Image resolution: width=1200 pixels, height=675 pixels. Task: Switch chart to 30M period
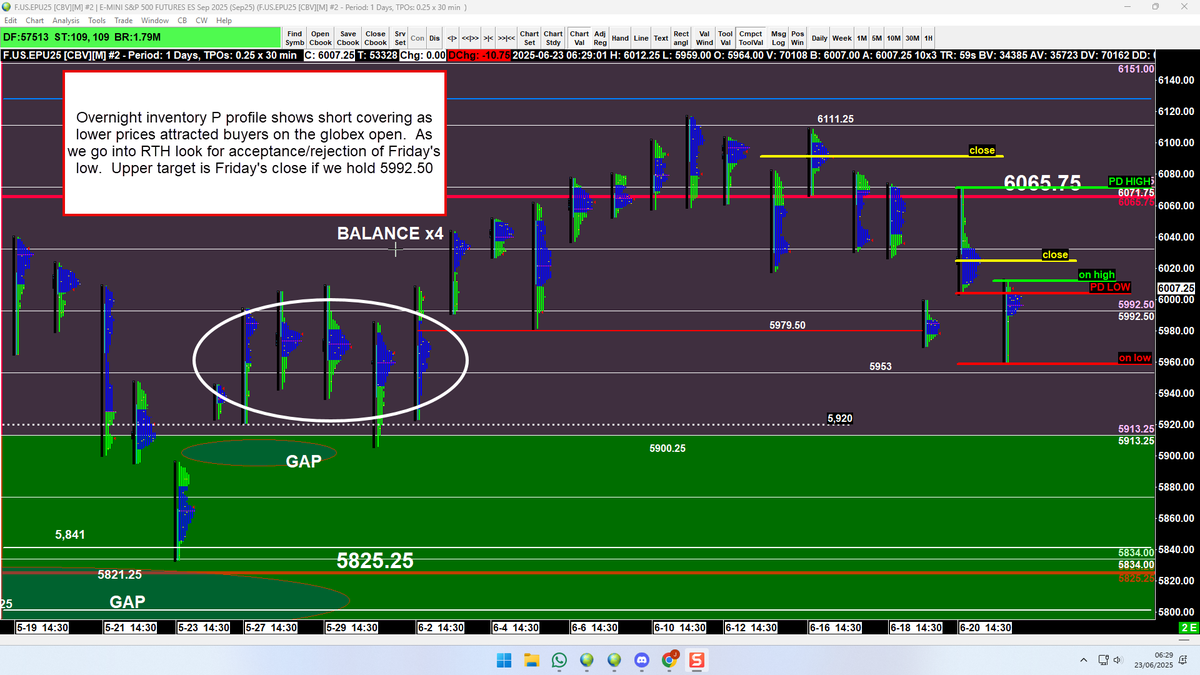(913, 38)
